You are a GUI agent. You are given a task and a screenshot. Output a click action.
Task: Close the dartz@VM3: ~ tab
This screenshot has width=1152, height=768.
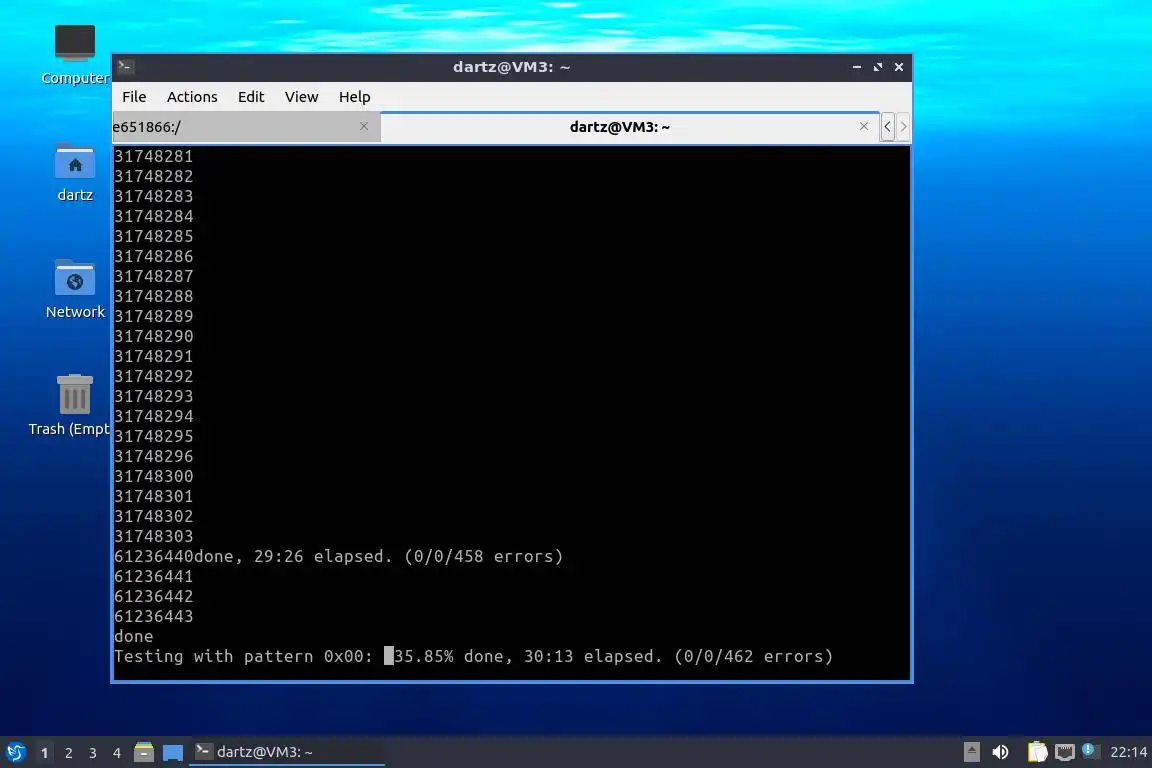864,126
